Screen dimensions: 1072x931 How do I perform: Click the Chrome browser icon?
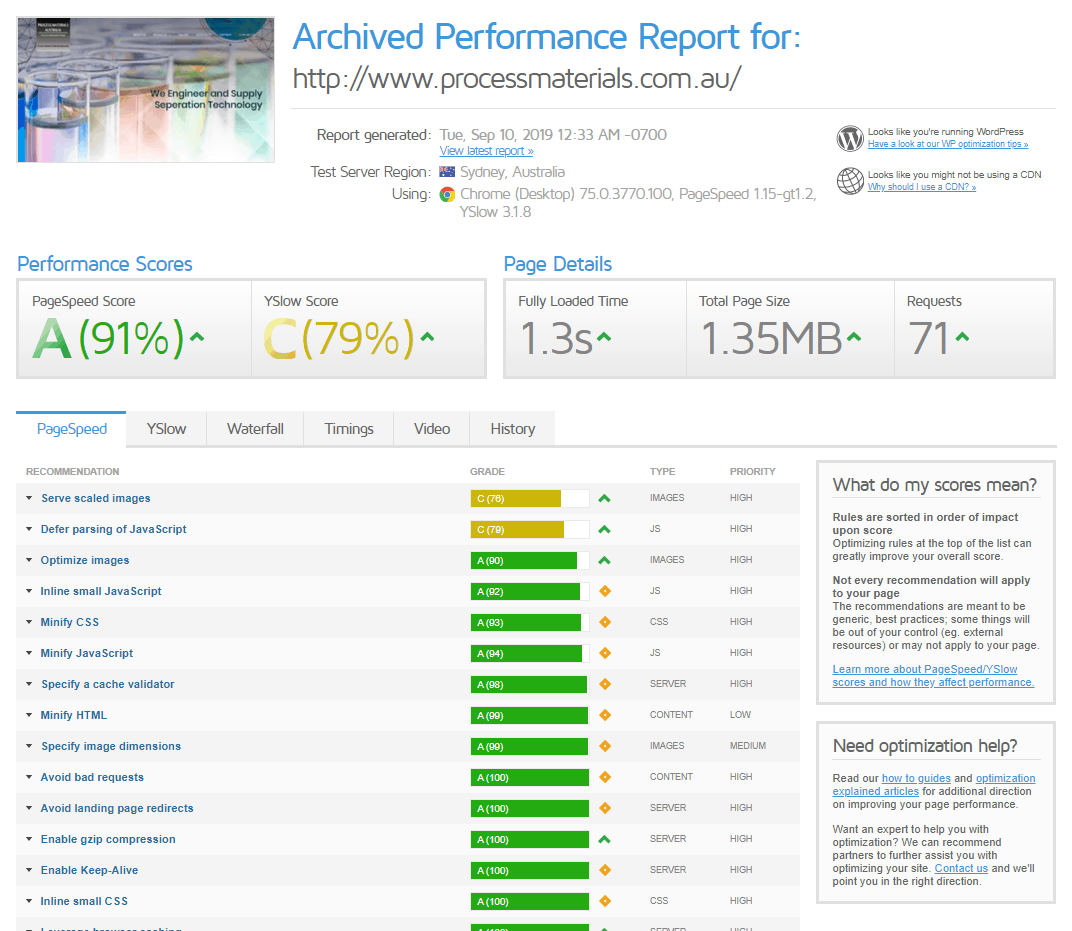(x=447, y=195)
